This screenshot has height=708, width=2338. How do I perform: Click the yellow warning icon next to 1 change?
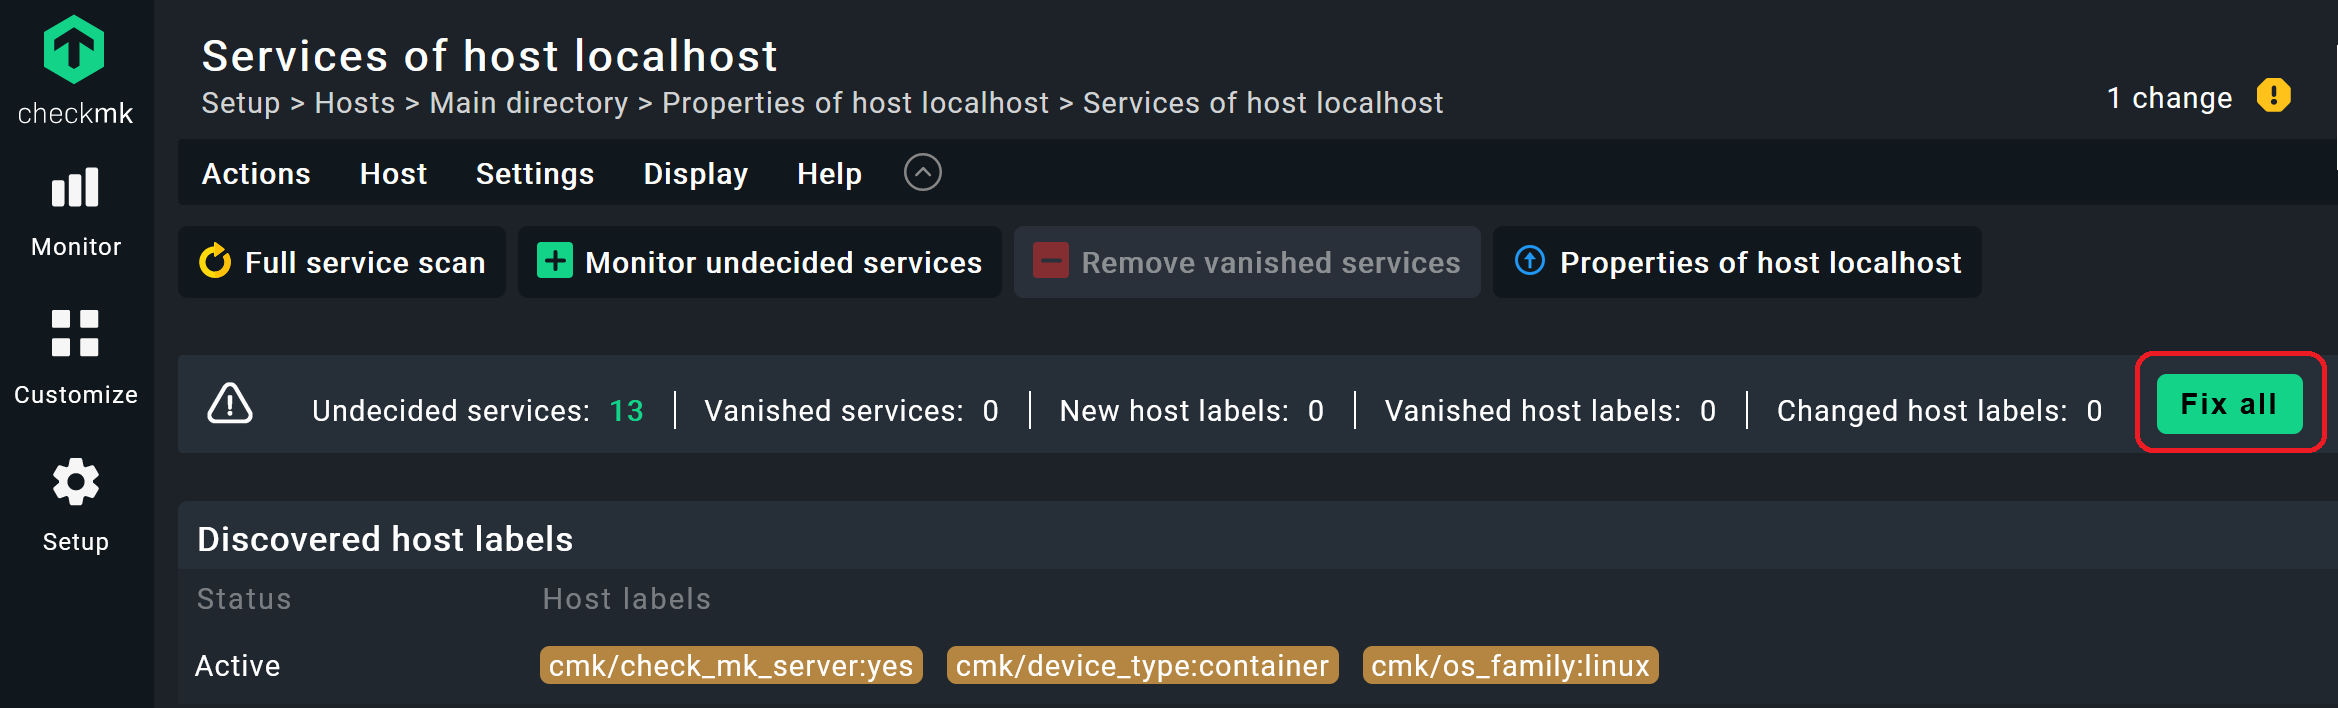pos(2274,94)
